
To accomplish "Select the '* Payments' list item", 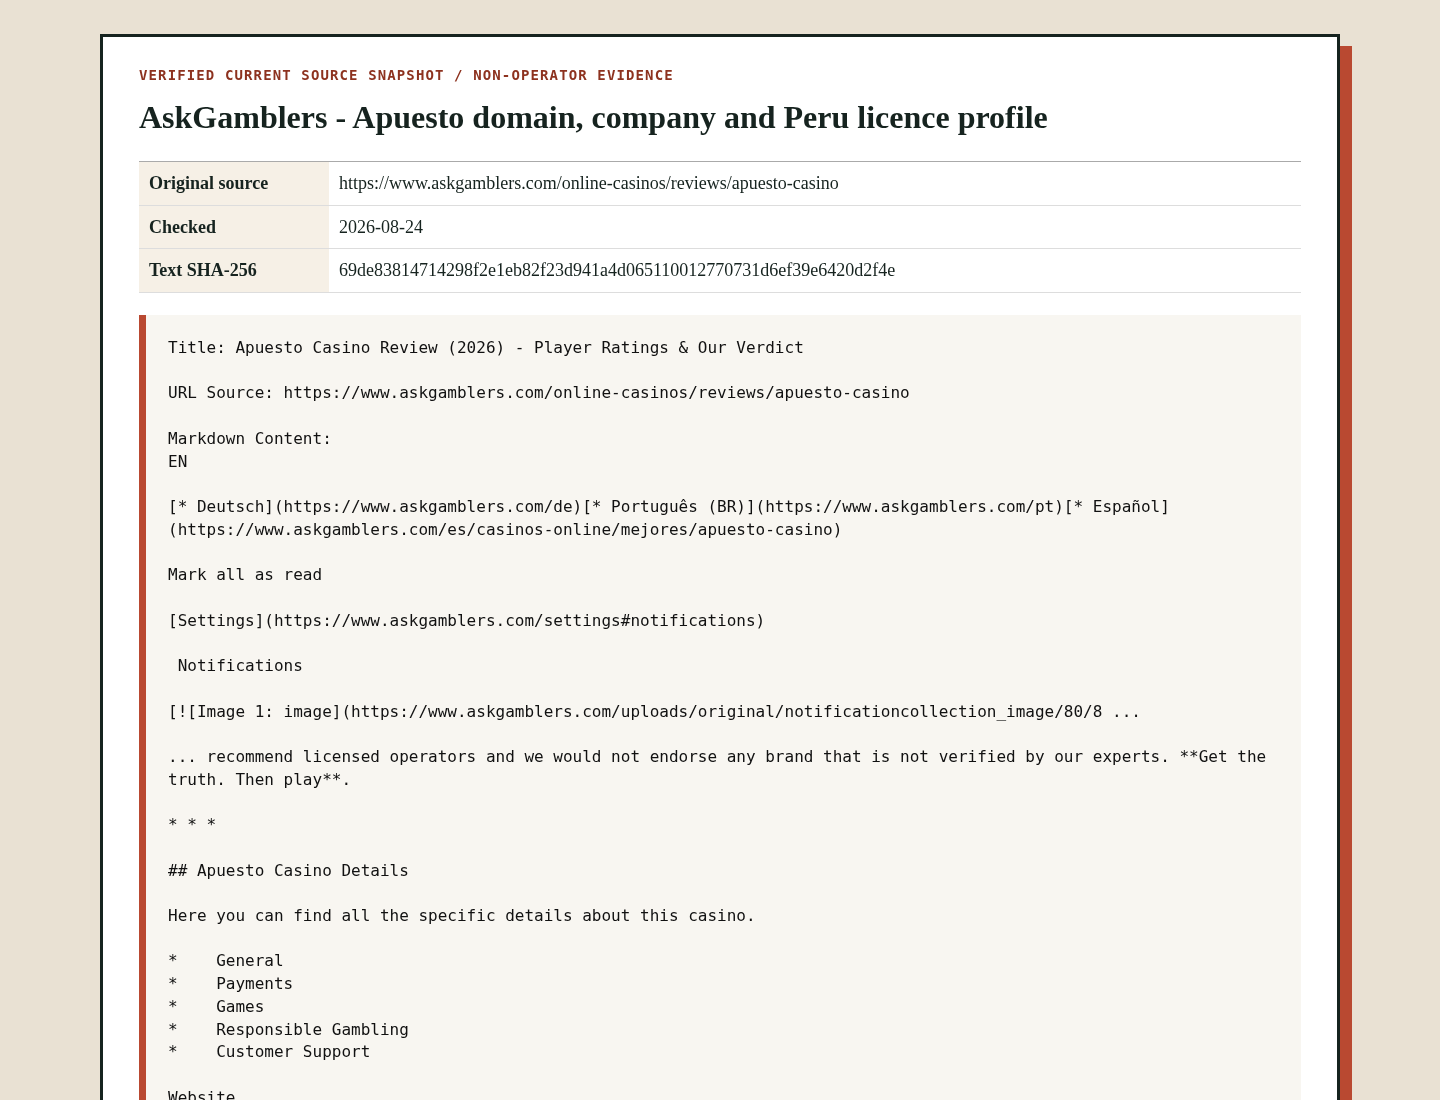I will 231,983.
